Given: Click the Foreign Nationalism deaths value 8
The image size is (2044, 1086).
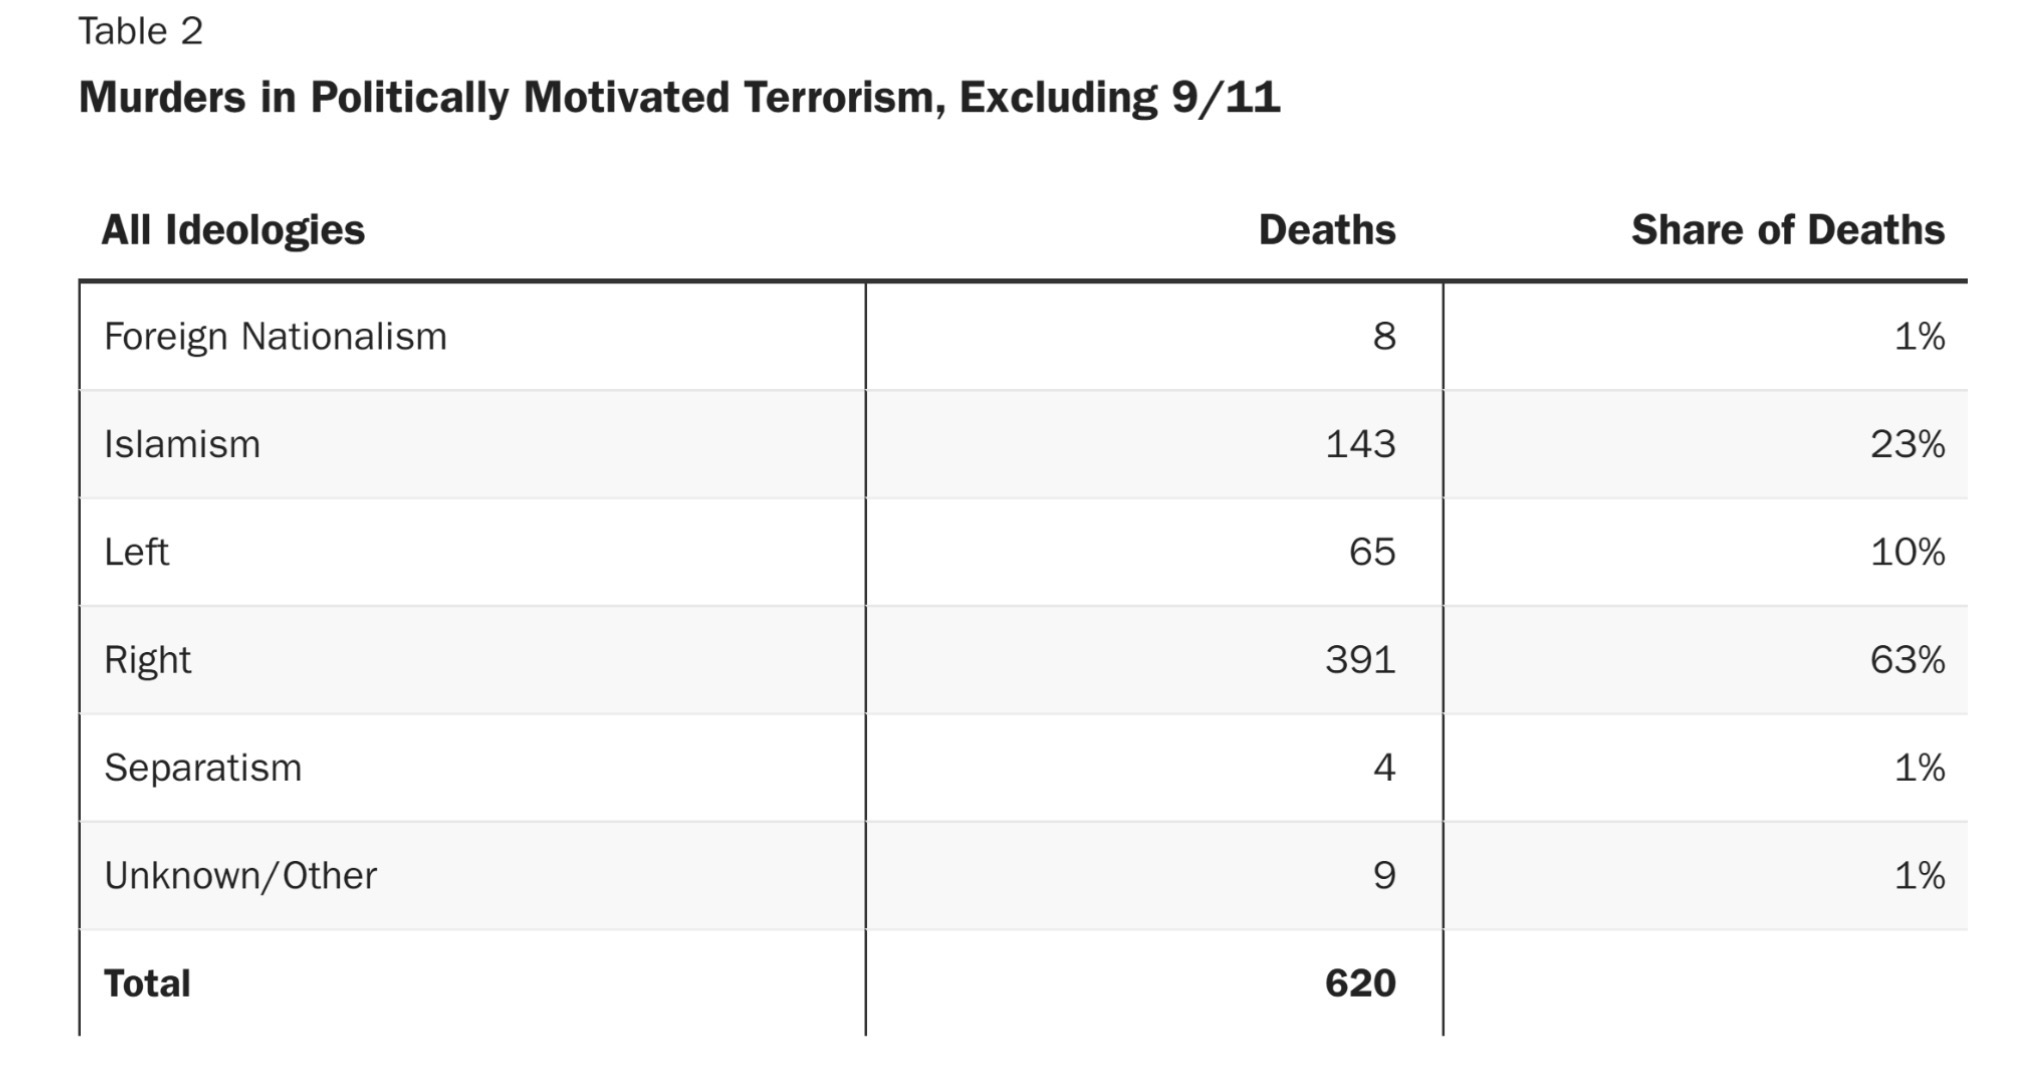Looking at the screenshot, I should pyautogui.click(x=1384, y=337).
